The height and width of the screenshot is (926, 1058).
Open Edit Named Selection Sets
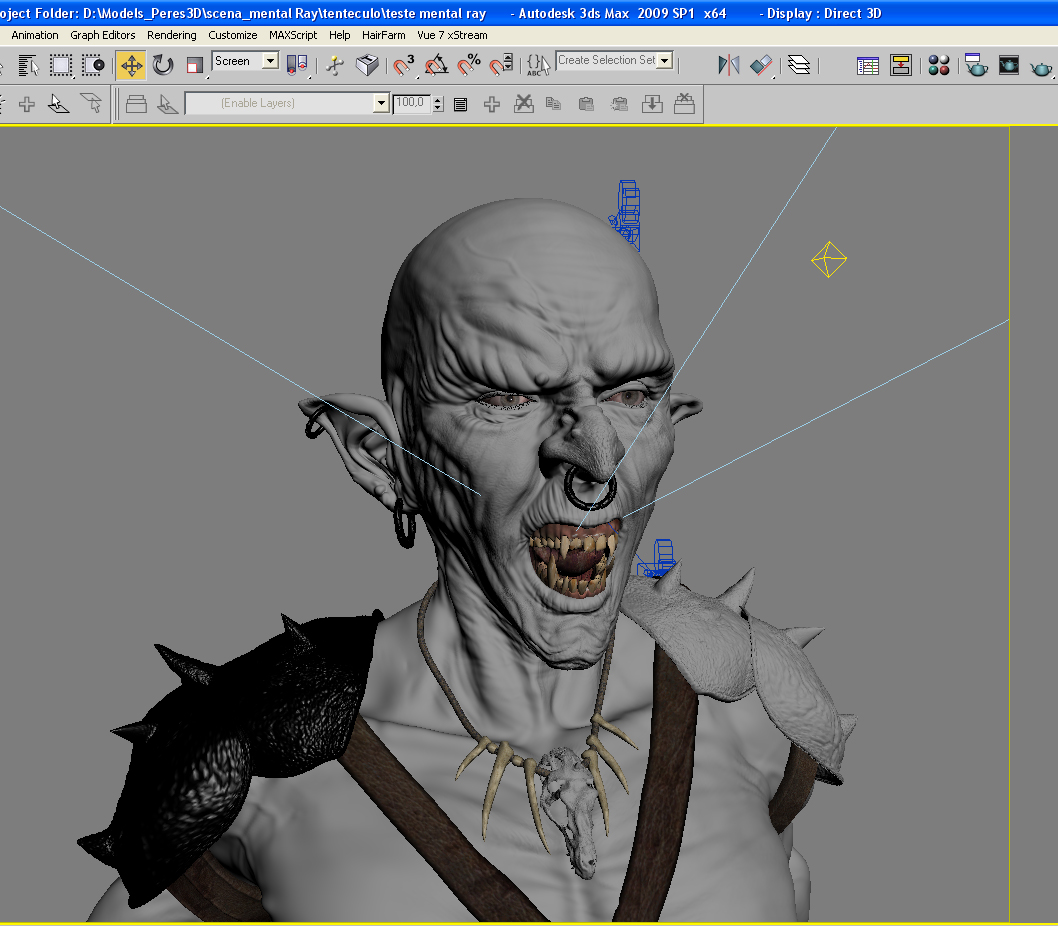click(x=538, y=65)
